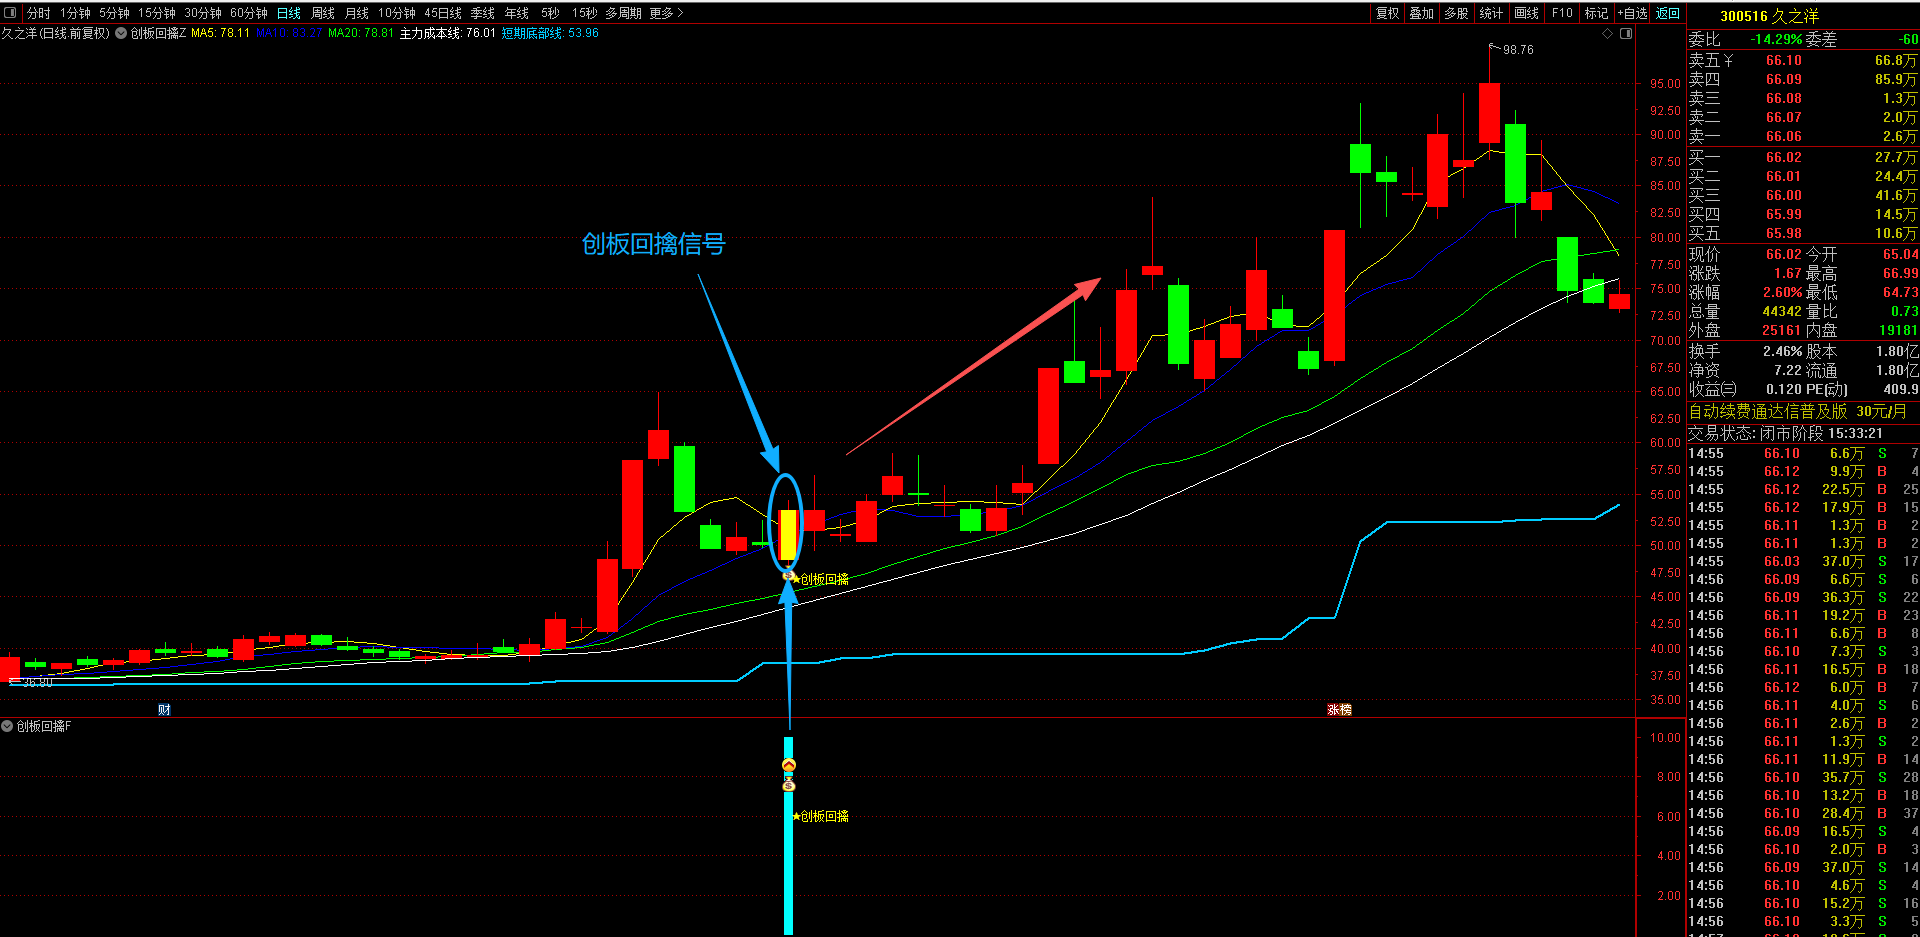Open the 多周期 multi-period view
This screenshot has height=937, width=1920.
(623, 13)
